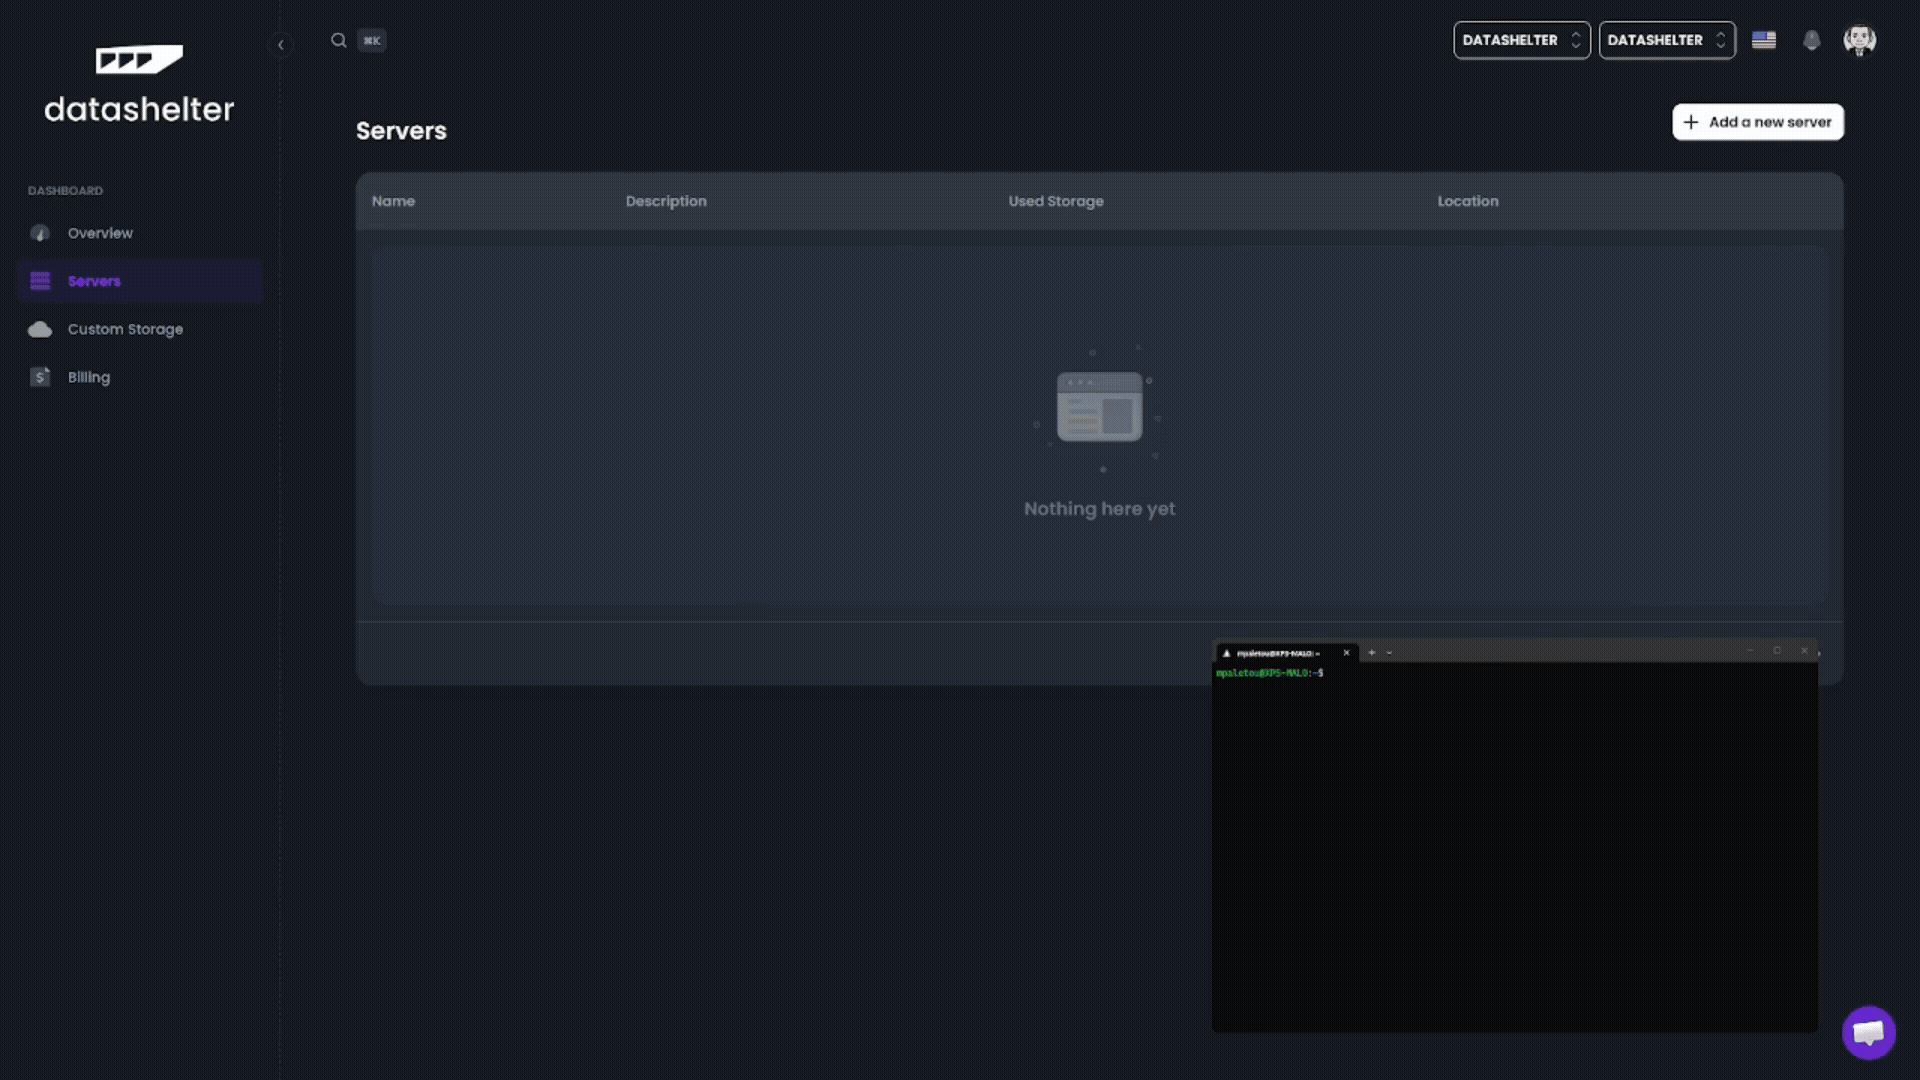Select Servers in the sidebar
This screenshot has width=1920, height=1080.
[93, 281]
